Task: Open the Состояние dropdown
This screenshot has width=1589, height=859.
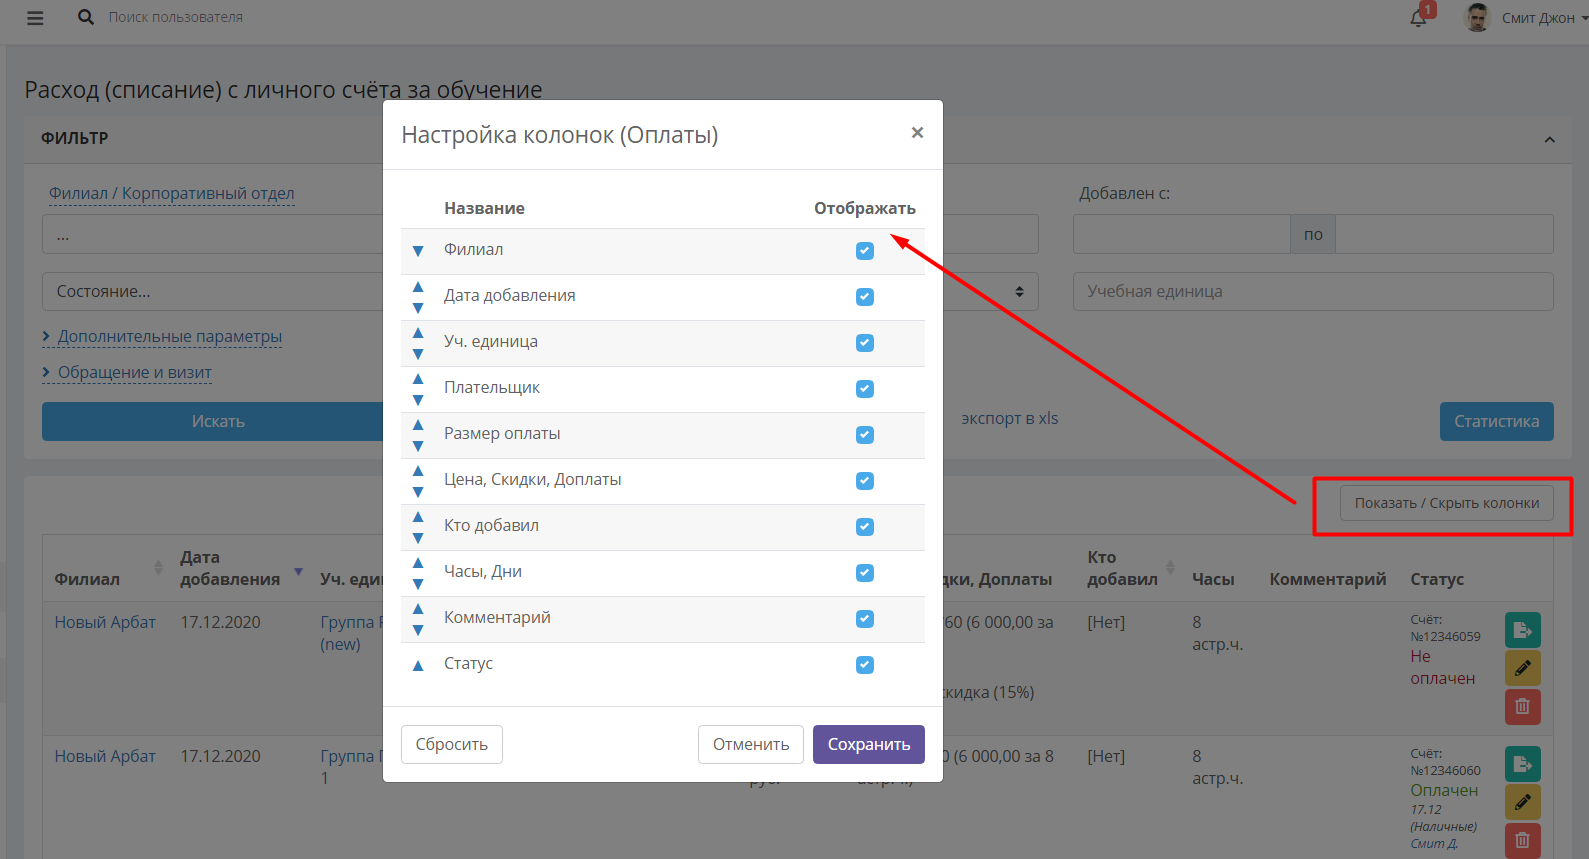Action: pyautogui.click(x=212, y=292)
